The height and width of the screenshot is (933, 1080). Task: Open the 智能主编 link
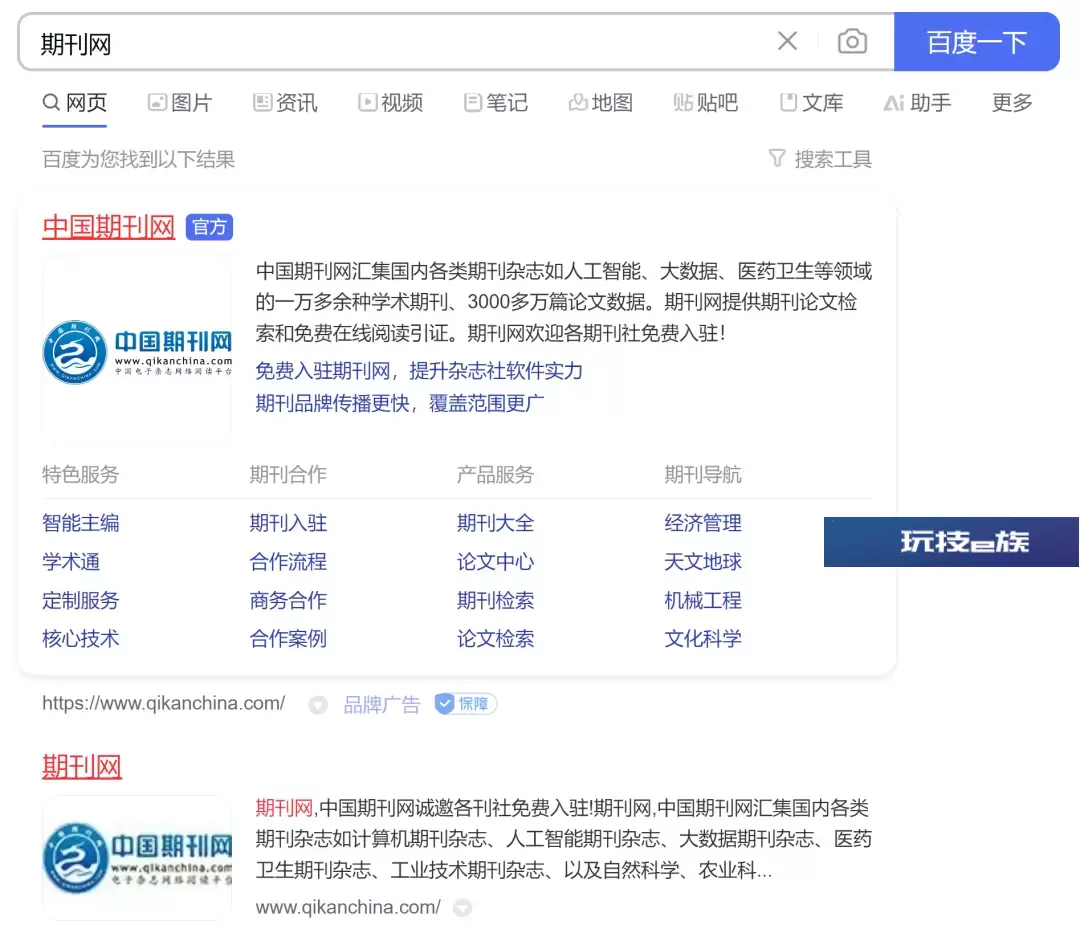(81, 523)
